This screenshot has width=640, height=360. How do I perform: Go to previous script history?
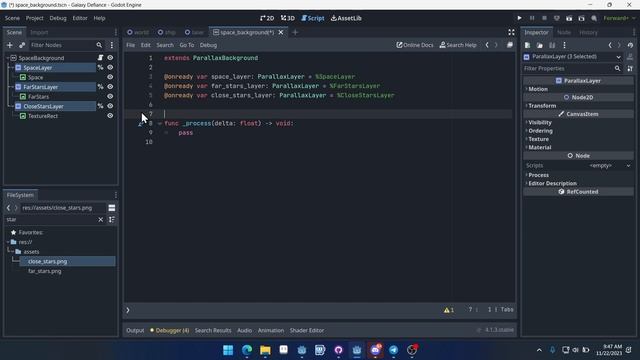coord(487,45)
